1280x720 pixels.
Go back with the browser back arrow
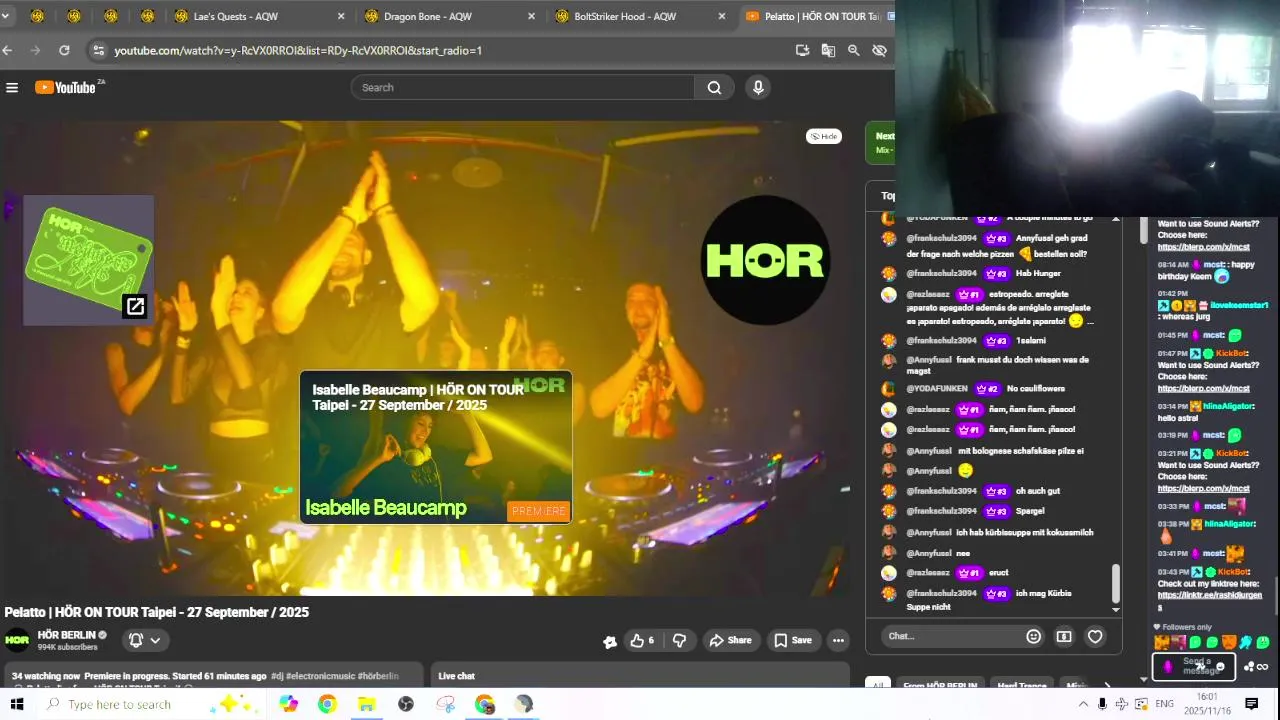7,50
